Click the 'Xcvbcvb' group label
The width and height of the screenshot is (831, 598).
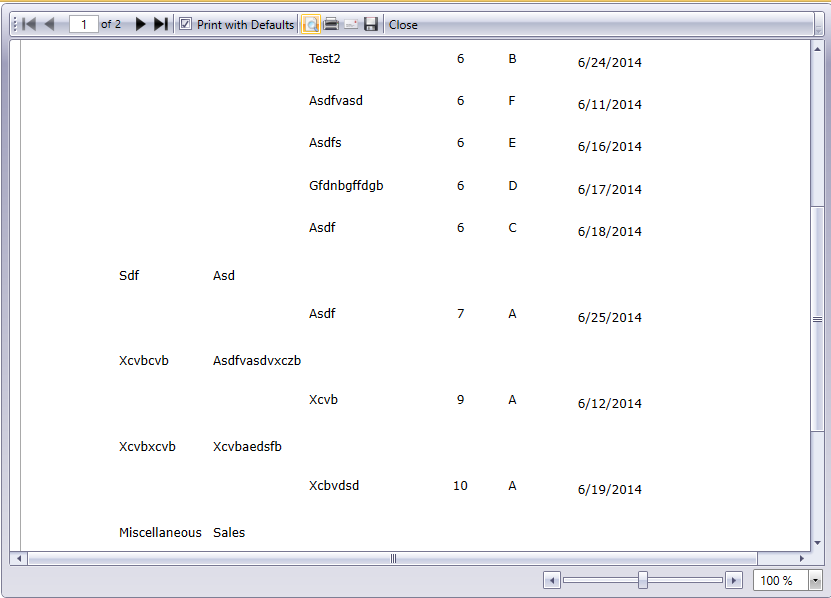click(x=144, y=360)
